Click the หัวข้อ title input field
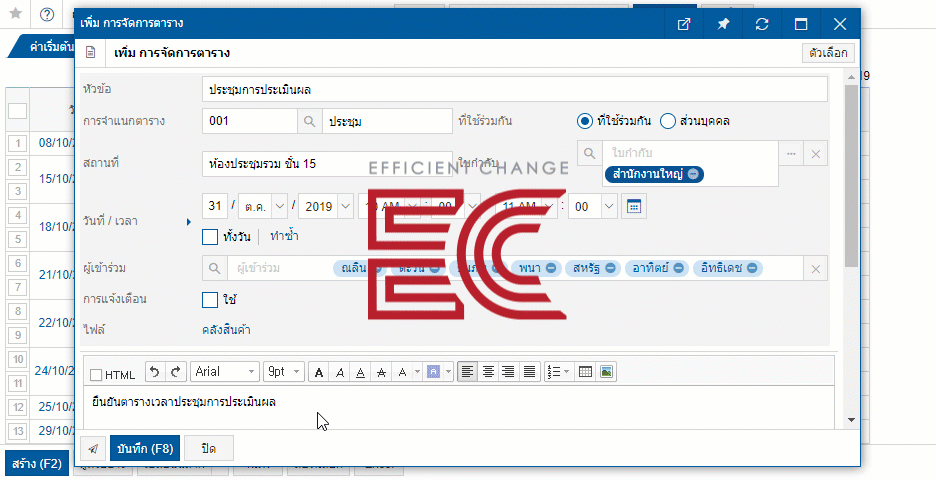This screenshot has width=936, height=480. point(515,90)
